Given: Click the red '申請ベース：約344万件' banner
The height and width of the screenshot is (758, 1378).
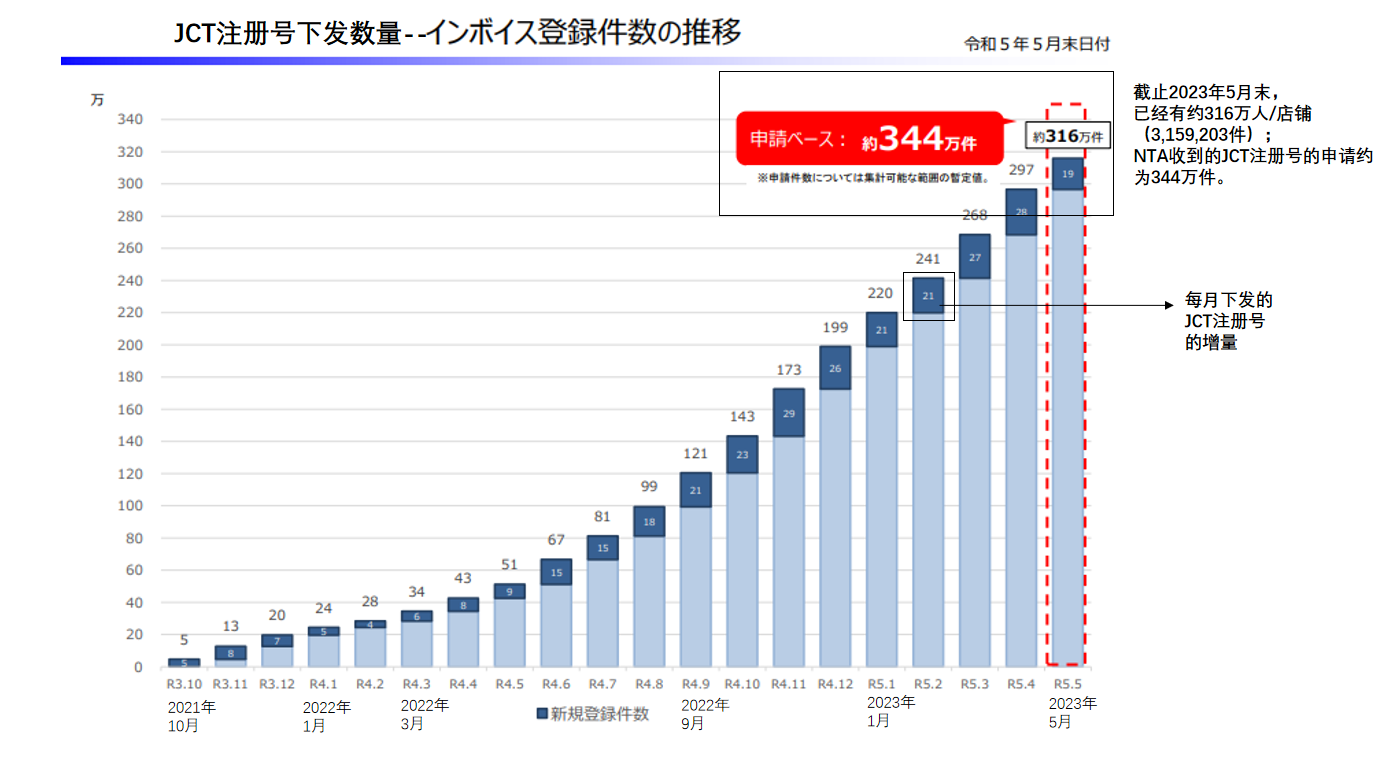Looking at the screenshot, I should (869, 139).
